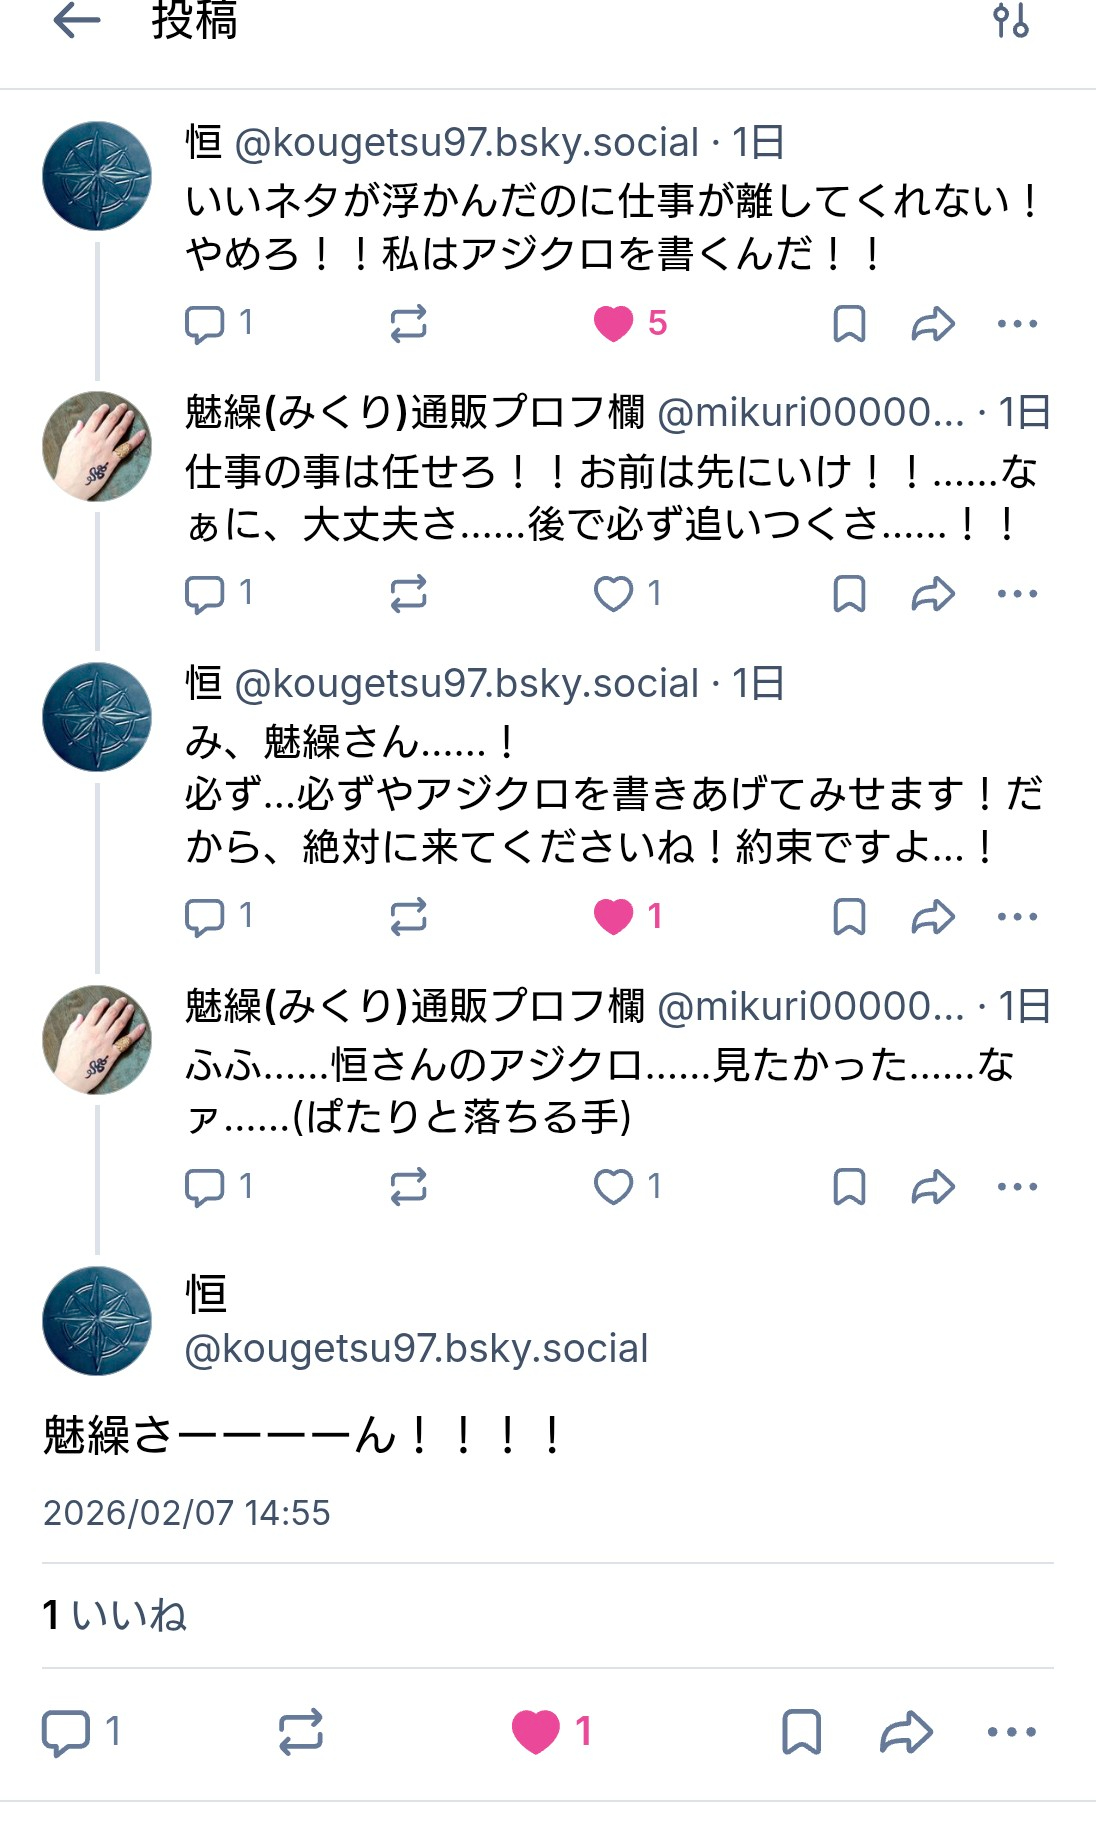
Task: View the 1 いいね likes list
Action: [x=115, y=1615]
